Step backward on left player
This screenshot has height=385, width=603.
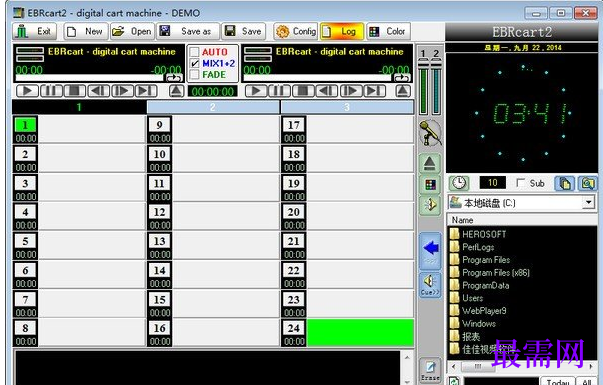(x=99, y=91)
